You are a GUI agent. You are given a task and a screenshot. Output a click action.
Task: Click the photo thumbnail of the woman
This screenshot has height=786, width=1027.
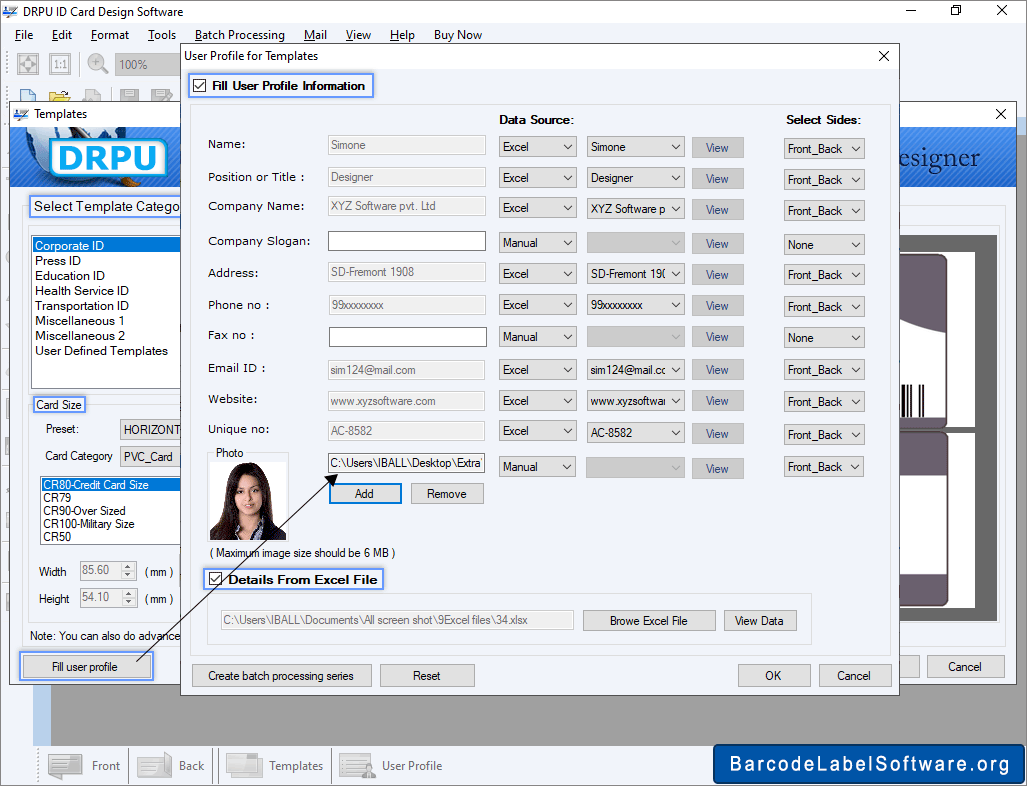248,500
